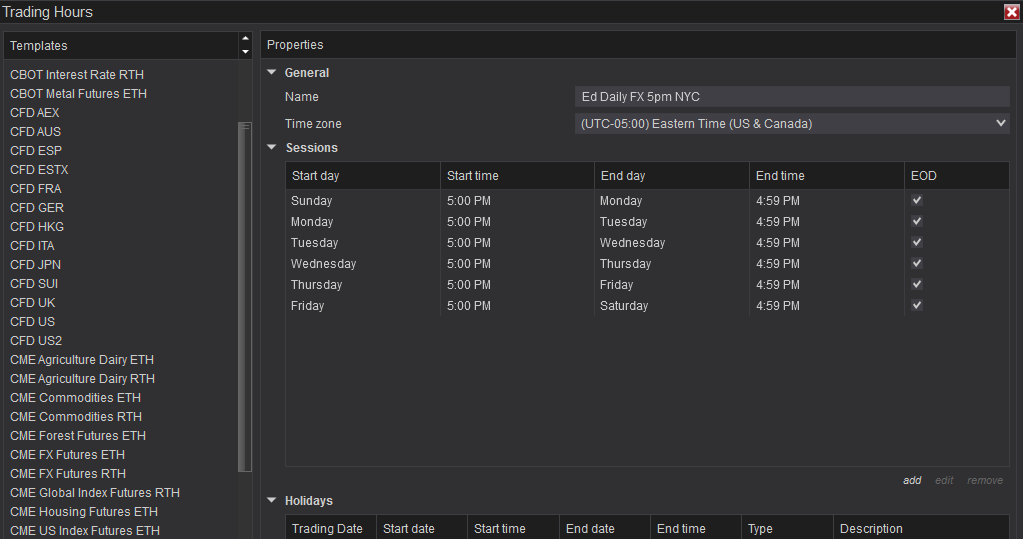The height and width of the screenshot is (539, 1023).
Task: Click the Templates list down arrow
Action: (x=245, y=52)
